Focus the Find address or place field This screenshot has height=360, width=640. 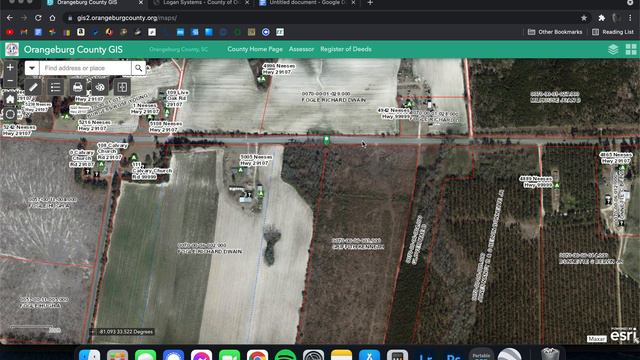pos(85,68)
